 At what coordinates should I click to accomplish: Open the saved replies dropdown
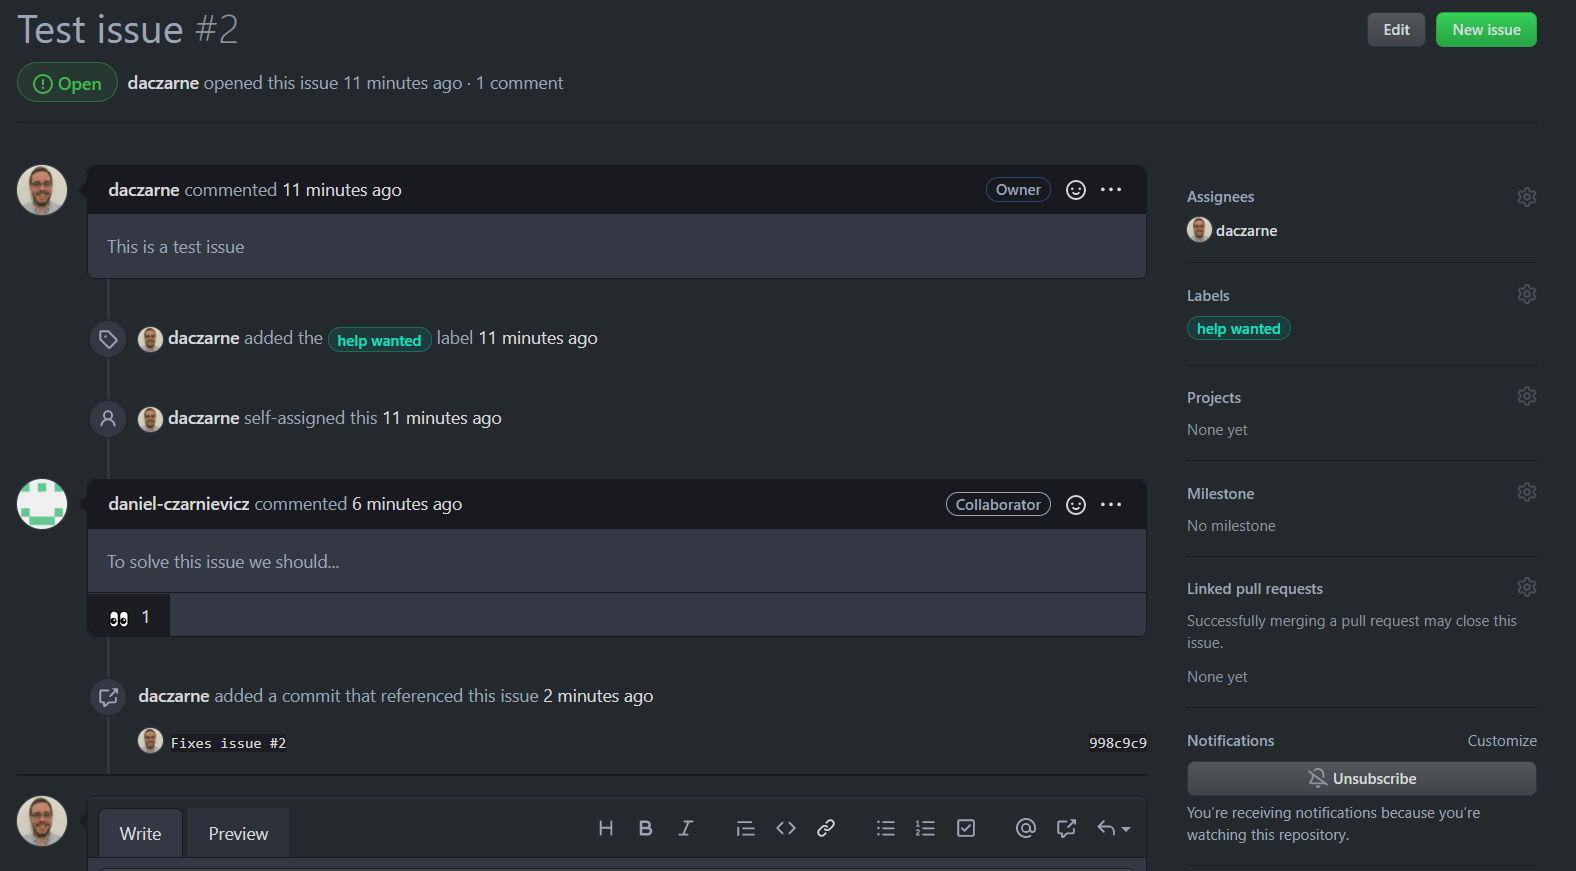pos(1113,828)
